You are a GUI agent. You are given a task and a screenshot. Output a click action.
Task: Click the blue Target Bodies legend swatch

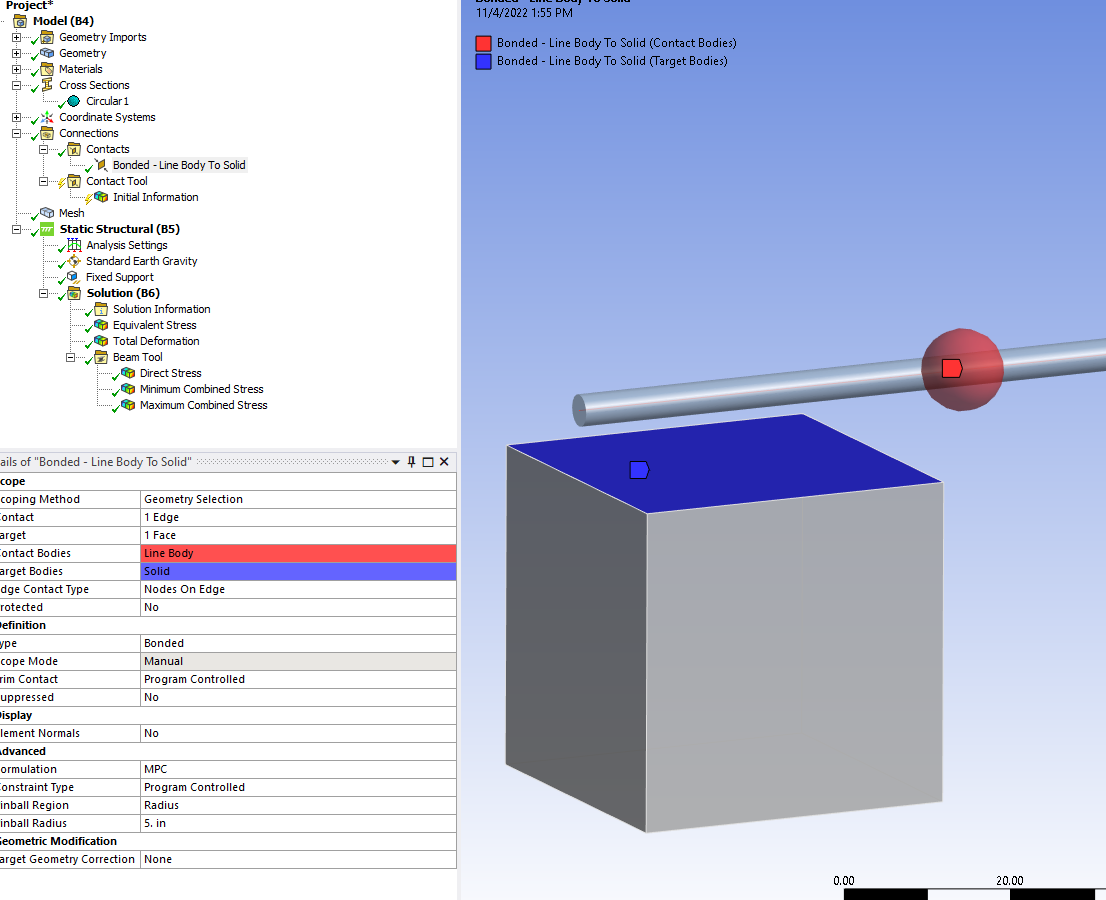pos(483,61)
